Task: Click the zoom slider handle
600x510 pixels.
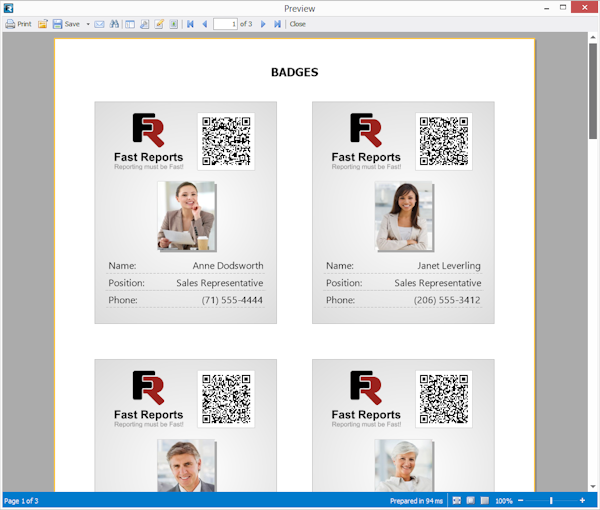Action: pos(551,500)
